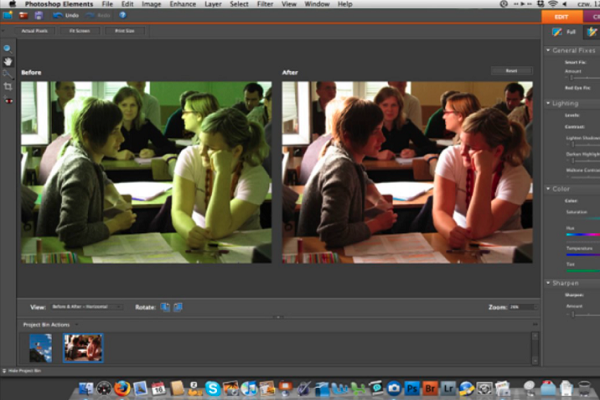Click the Hue color slider bar
This screenshot has width=600, height=400.
[x=583, y=234]
